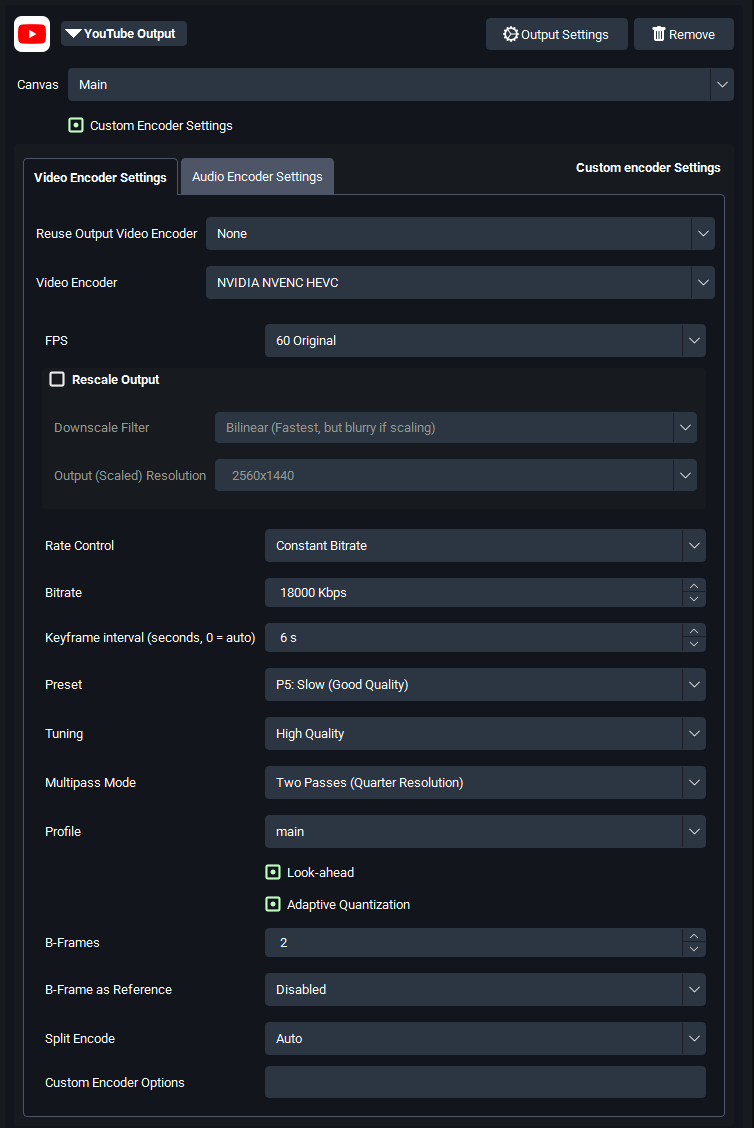Remove this YouTube output

tap(683, 35)
